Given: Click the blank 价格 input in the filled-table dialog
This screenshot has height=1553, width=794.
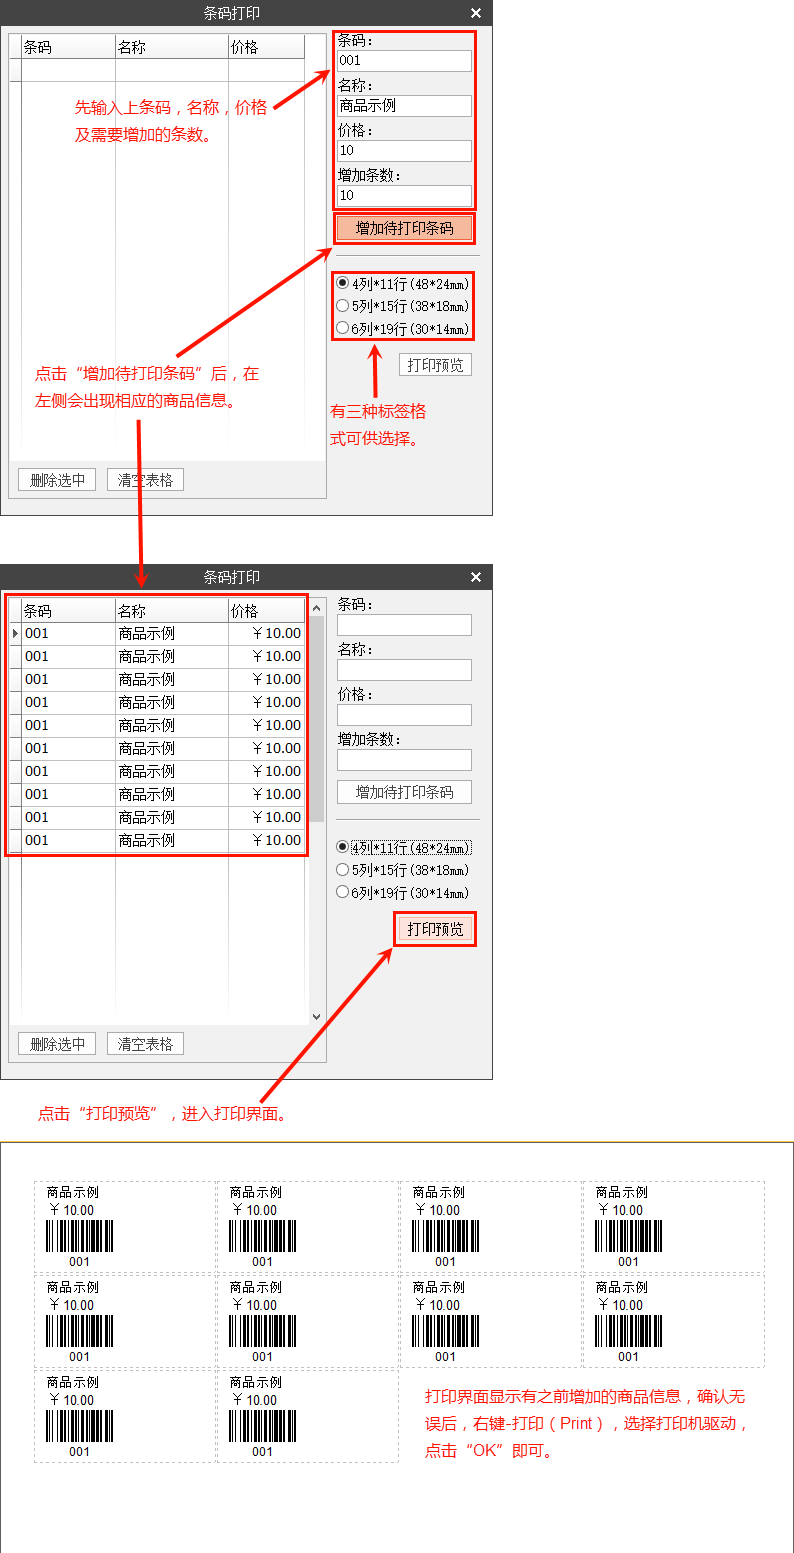Looking at the screenshot, I should tap(404, 715).
